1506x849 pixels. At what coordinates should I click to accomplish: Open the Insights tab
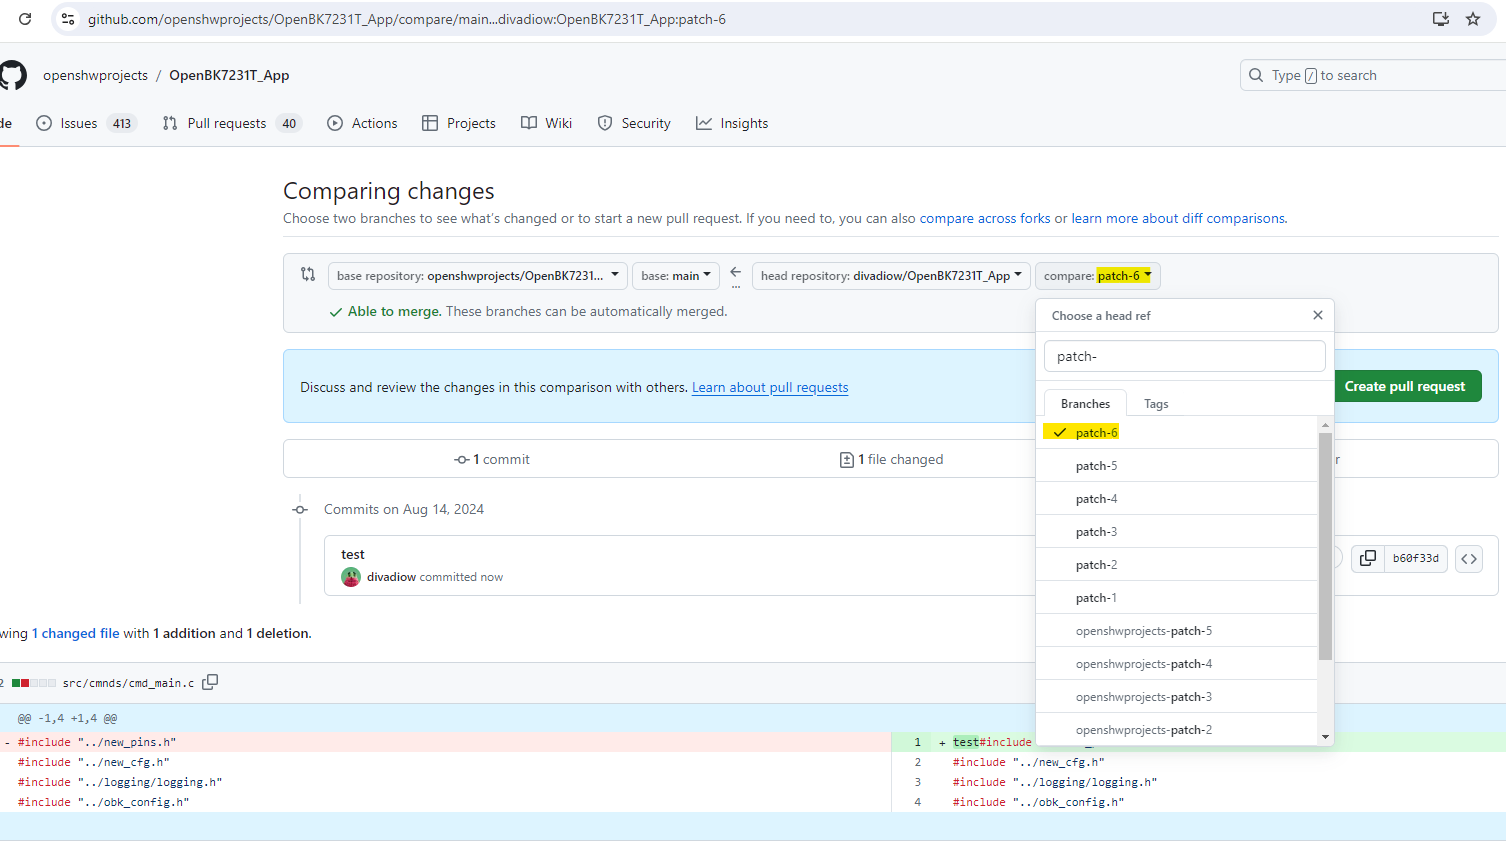coord(732,123)
